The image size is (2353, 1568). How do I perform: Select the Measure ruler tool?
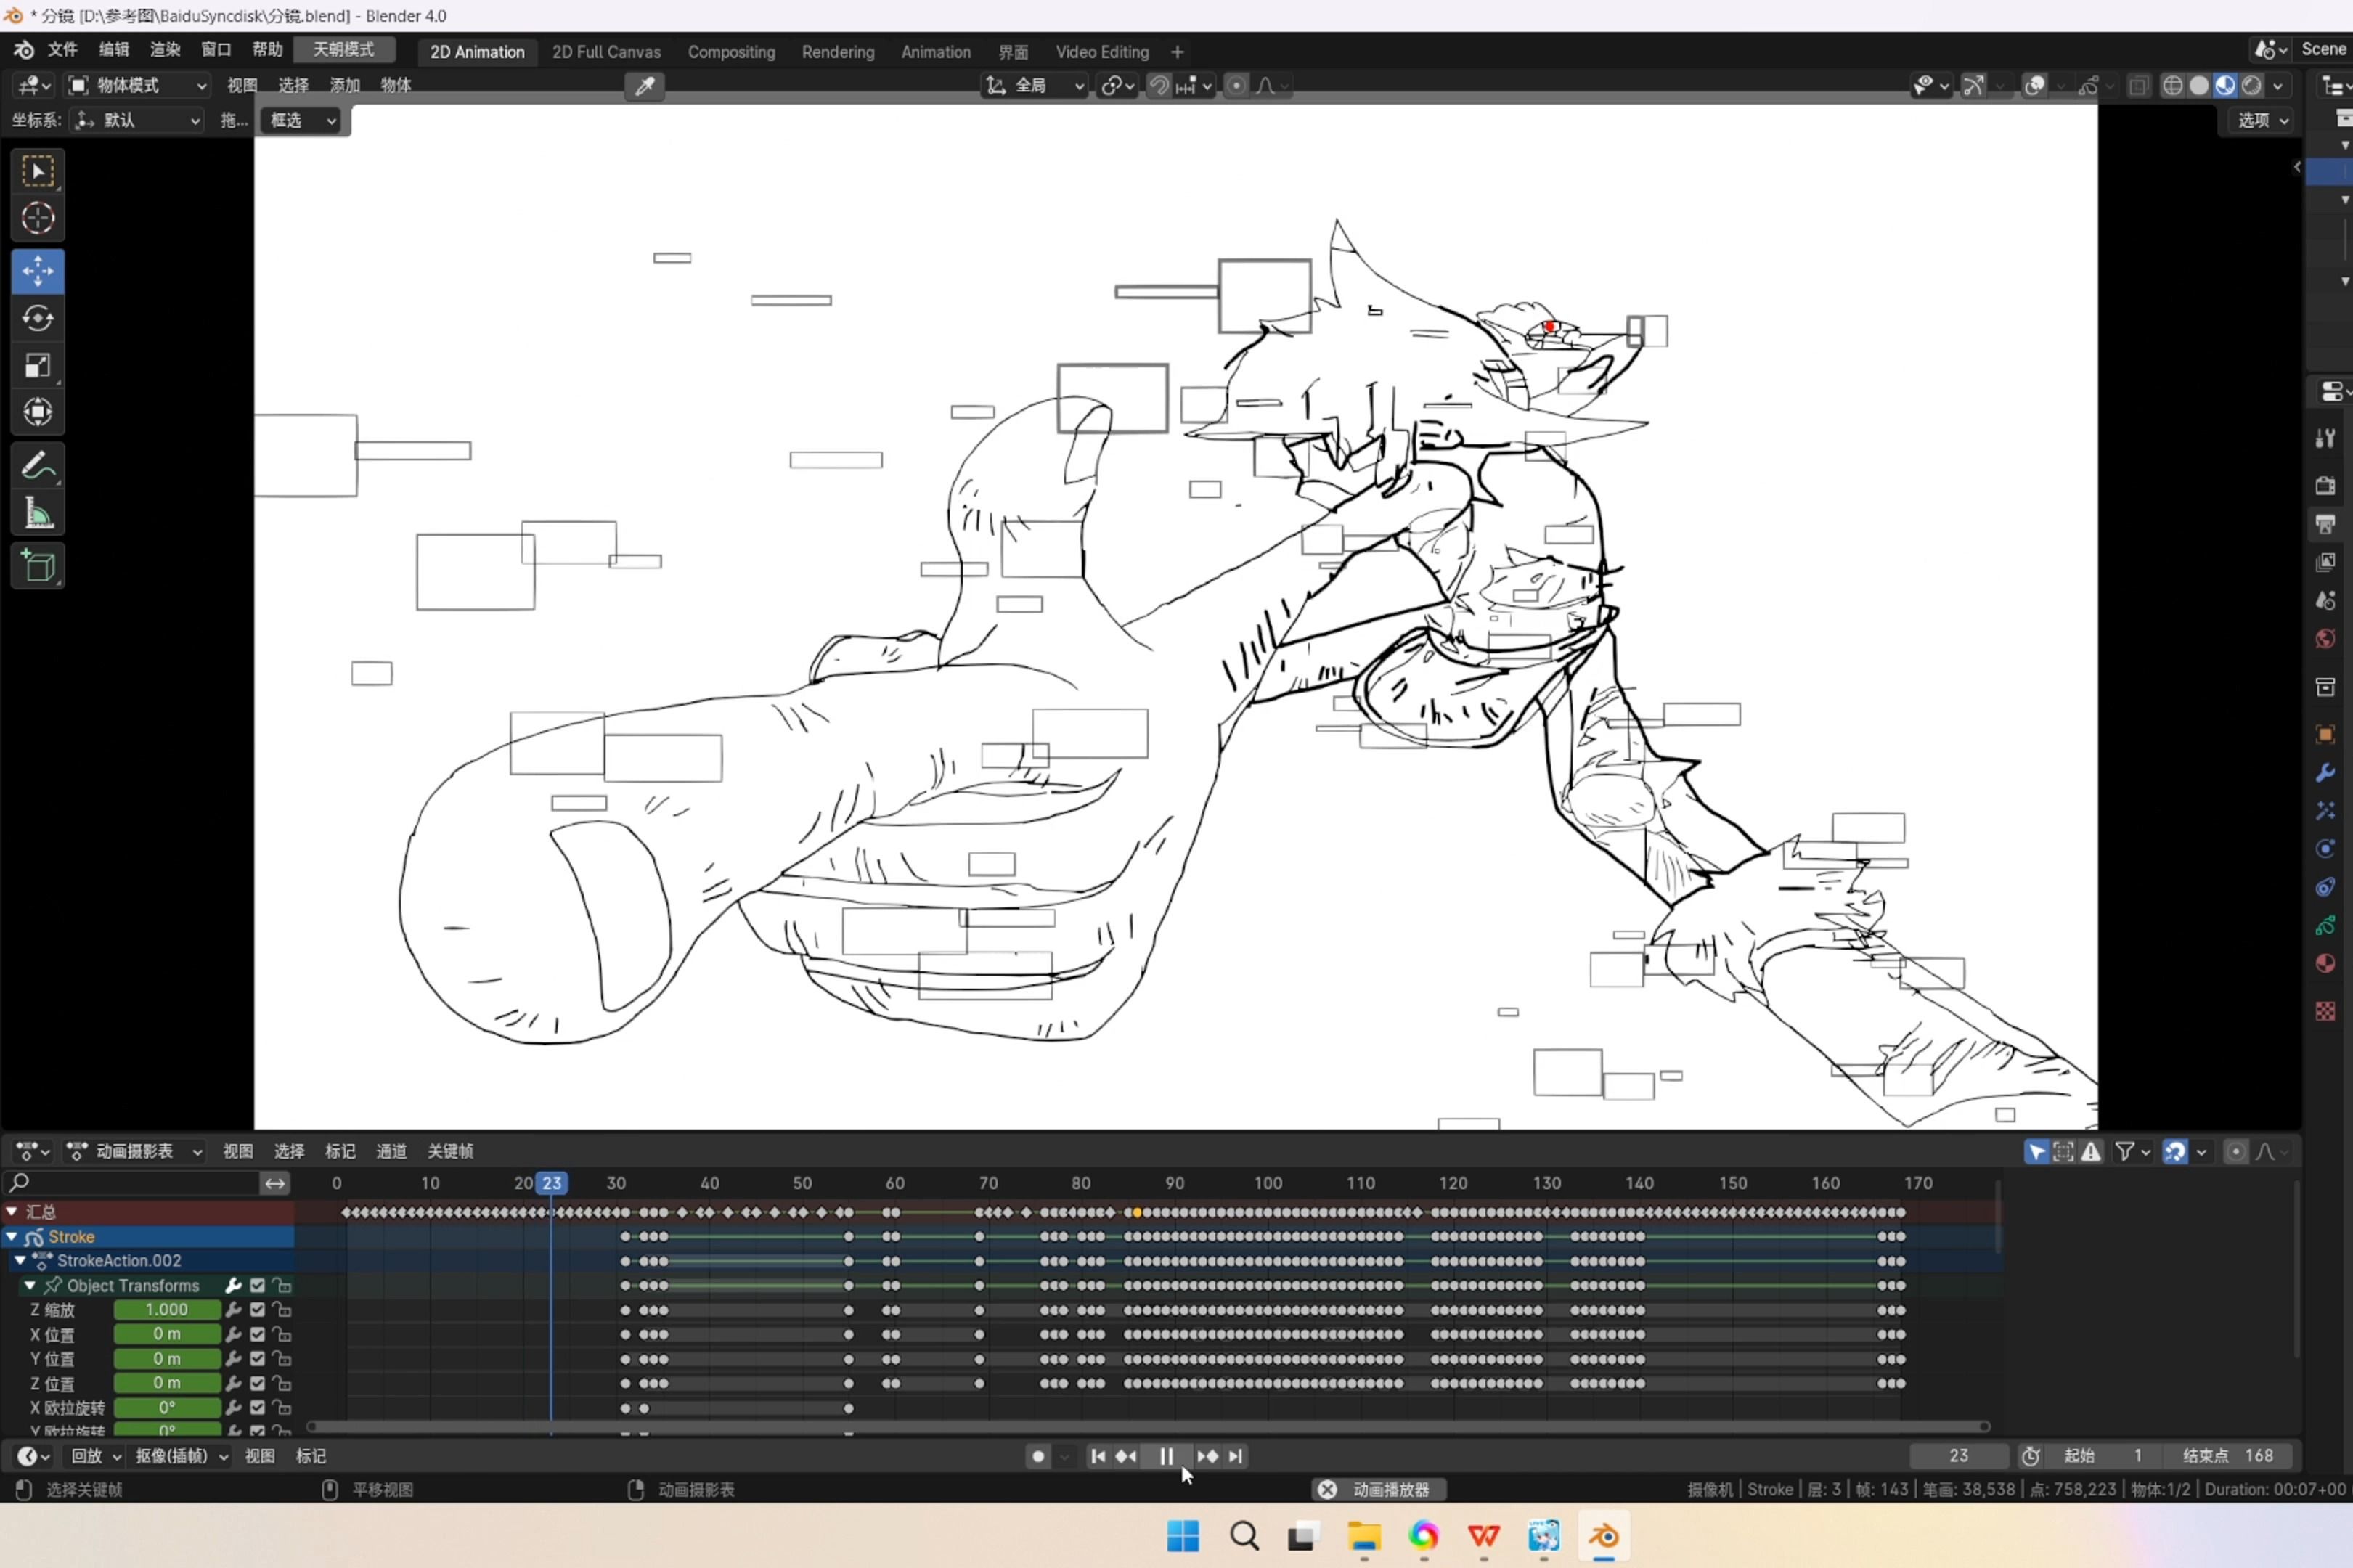(x=38, y=514)
